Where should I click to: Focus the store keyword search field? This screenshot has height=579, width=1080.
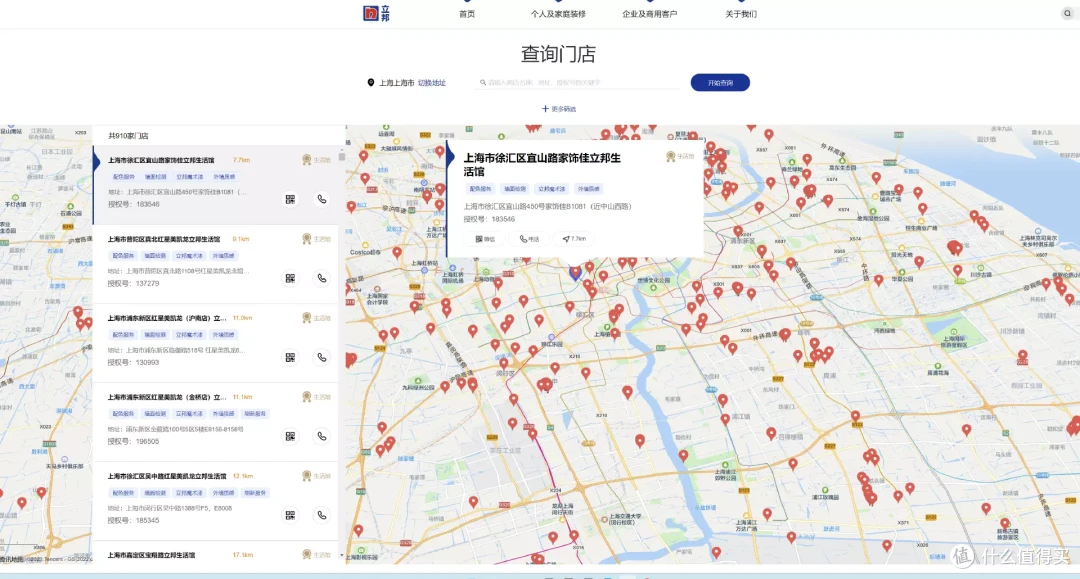(579, 83)
